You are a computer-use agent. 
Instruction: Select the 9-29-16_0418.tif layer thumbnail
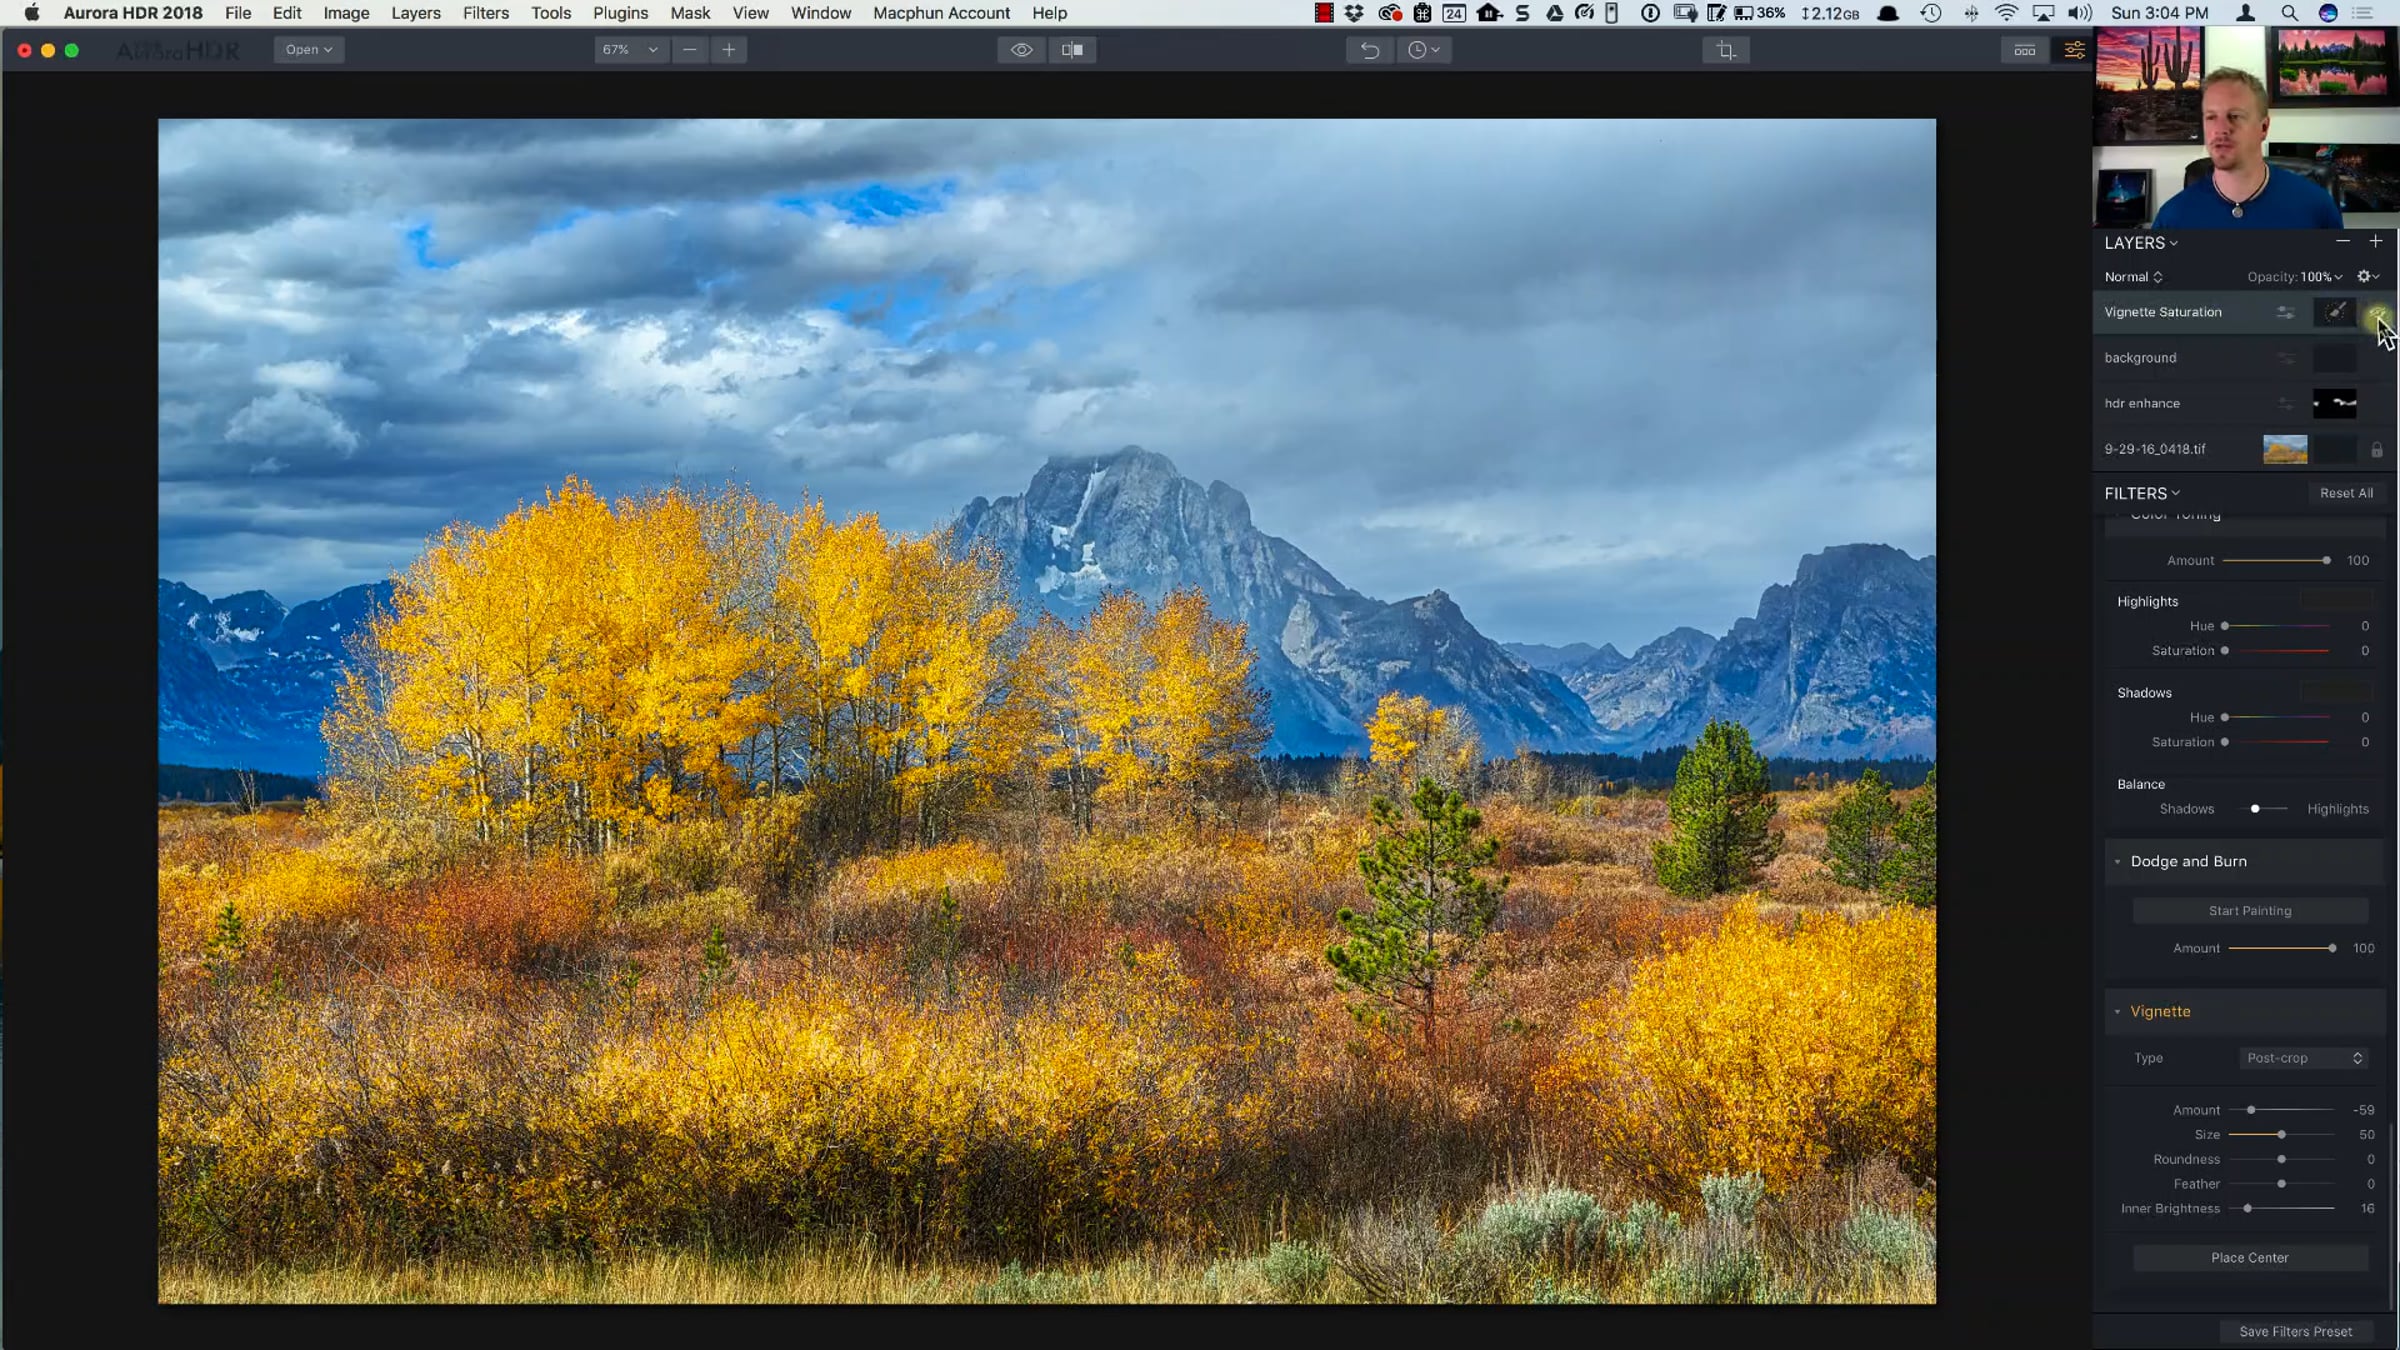[2284, 450]
